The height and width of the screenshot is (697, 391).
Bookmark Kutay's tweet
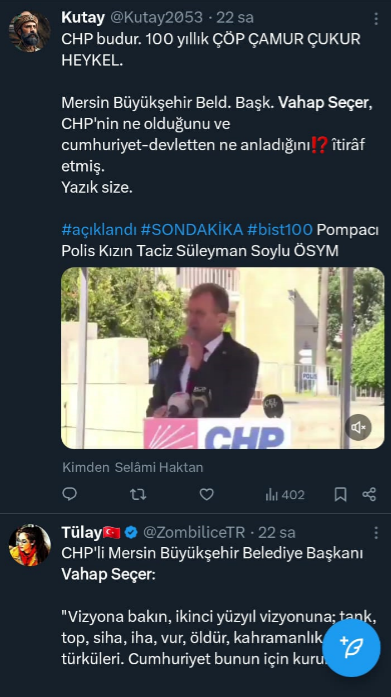click(340, 494)
